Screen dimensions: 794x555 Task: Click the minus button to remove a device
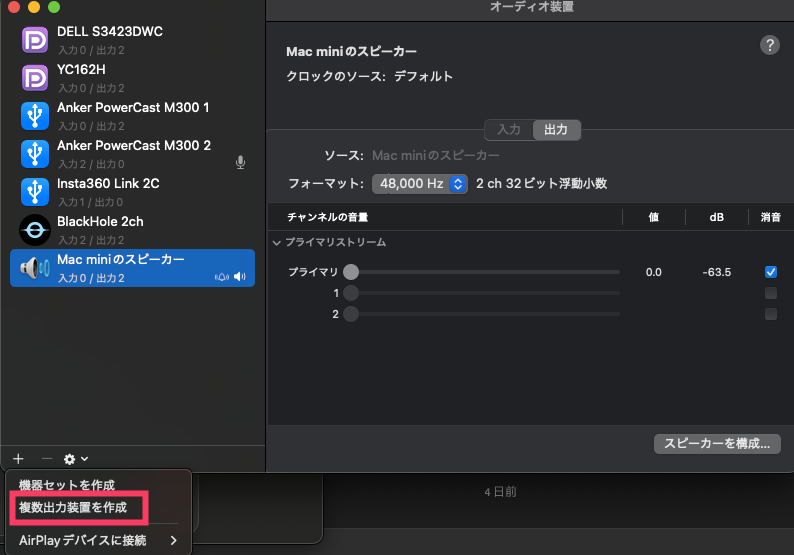(x=47, y=459)
